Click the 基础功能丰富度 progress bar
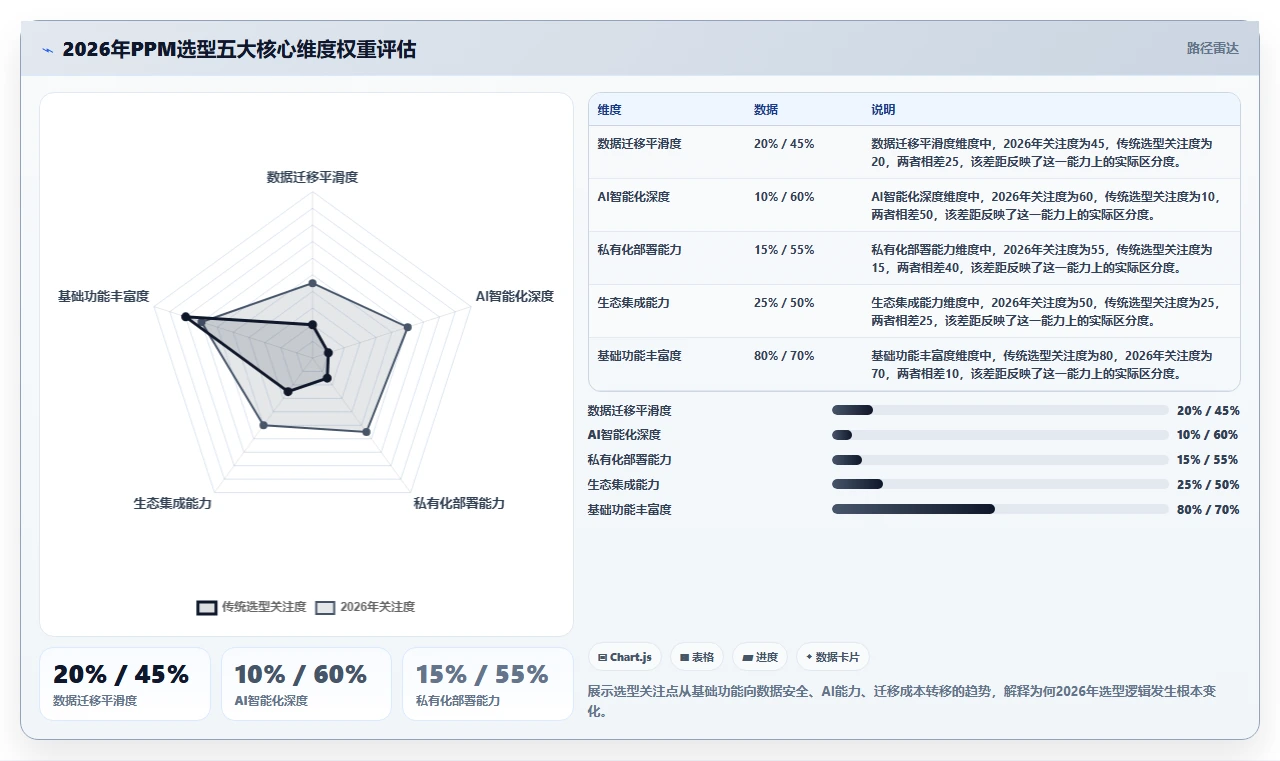The height and width of the screenshot is (761, 1280). [x=1000, y=509]
